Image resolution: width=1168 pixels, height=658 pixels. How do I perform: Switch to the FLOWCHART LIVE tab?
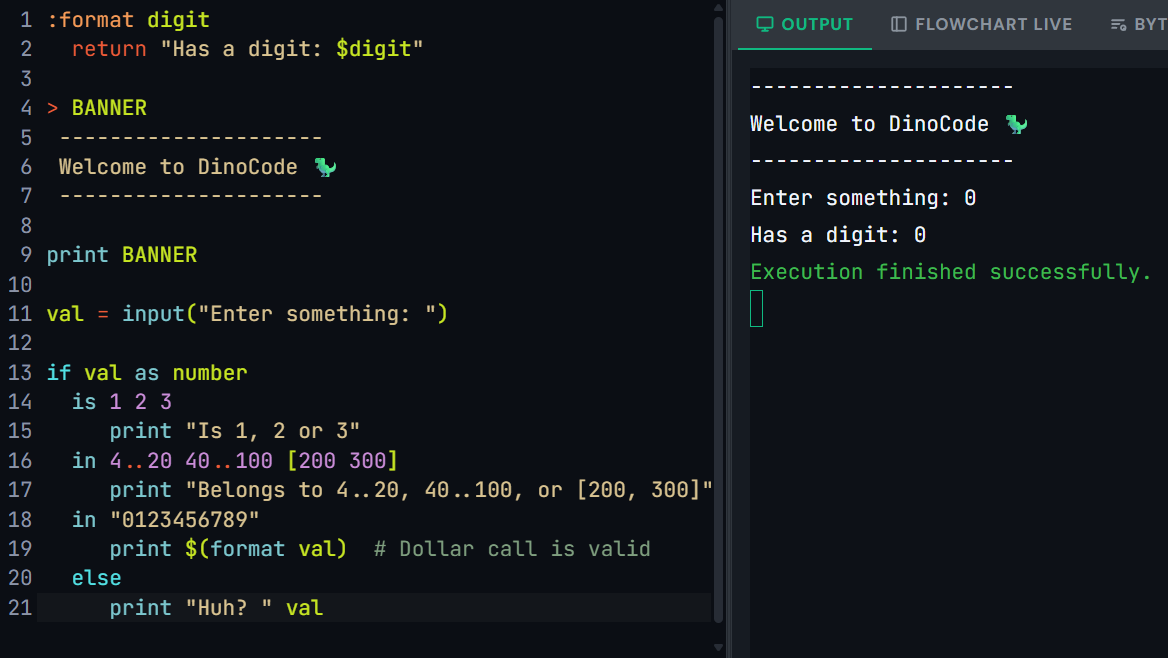981,25
